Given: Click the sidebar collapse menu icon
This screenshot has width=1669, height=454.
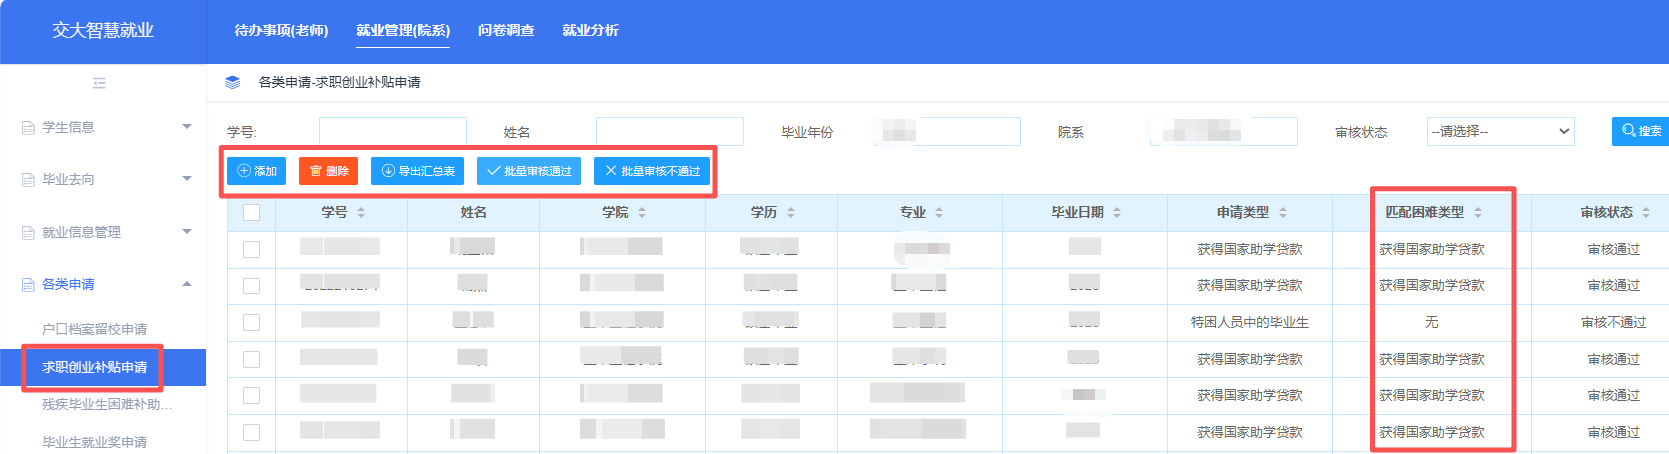Looking at the screenshot, I should point(99,83).
